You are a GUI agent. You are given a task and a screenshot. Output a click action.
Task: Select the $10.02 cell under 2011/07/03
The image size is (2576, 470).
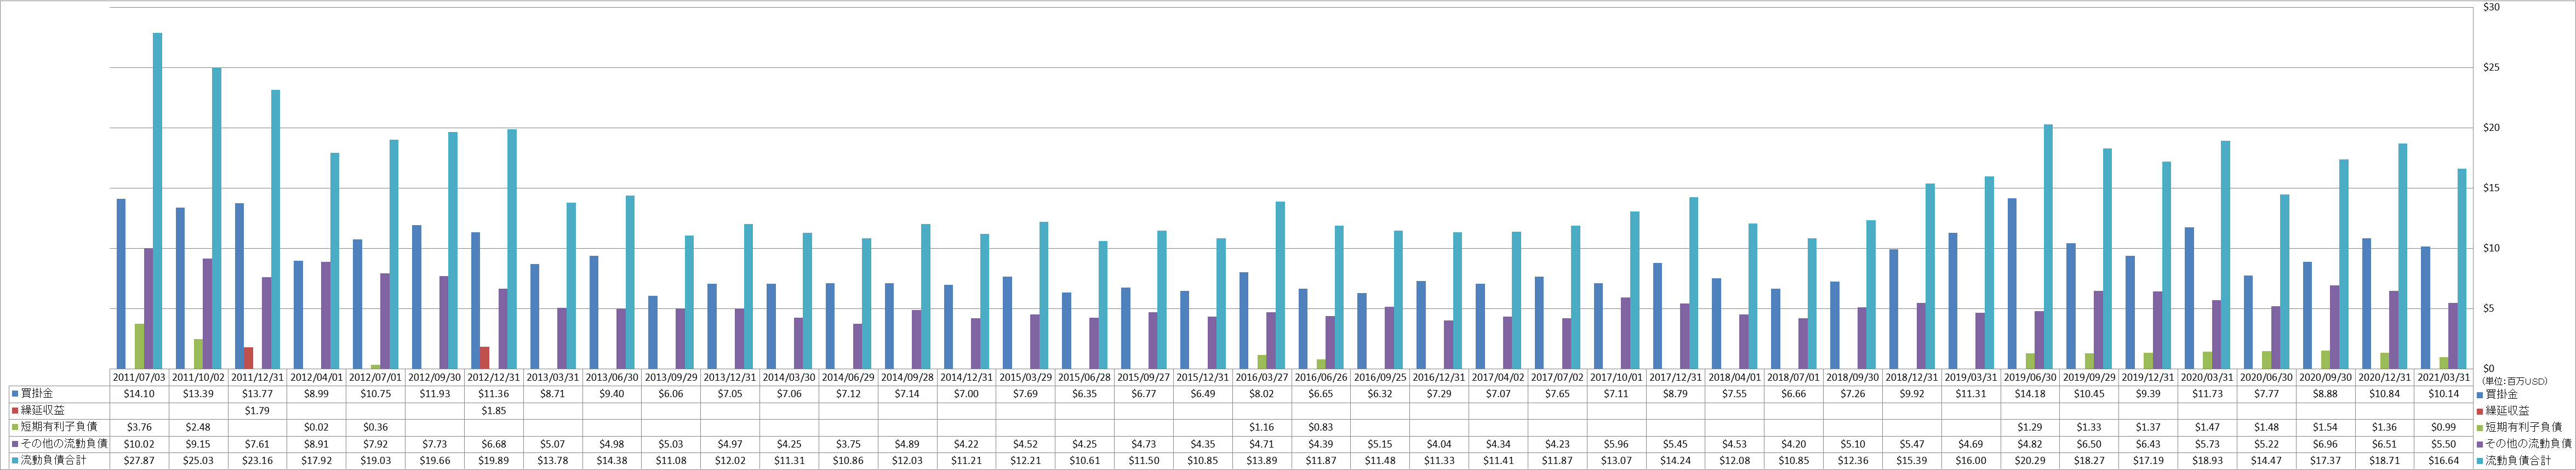click(x=140, y=443)
